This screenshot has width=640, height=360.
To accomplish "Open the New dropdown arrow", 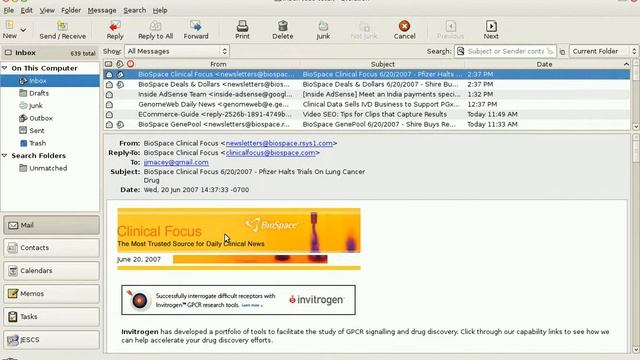I will coord(23,30).
